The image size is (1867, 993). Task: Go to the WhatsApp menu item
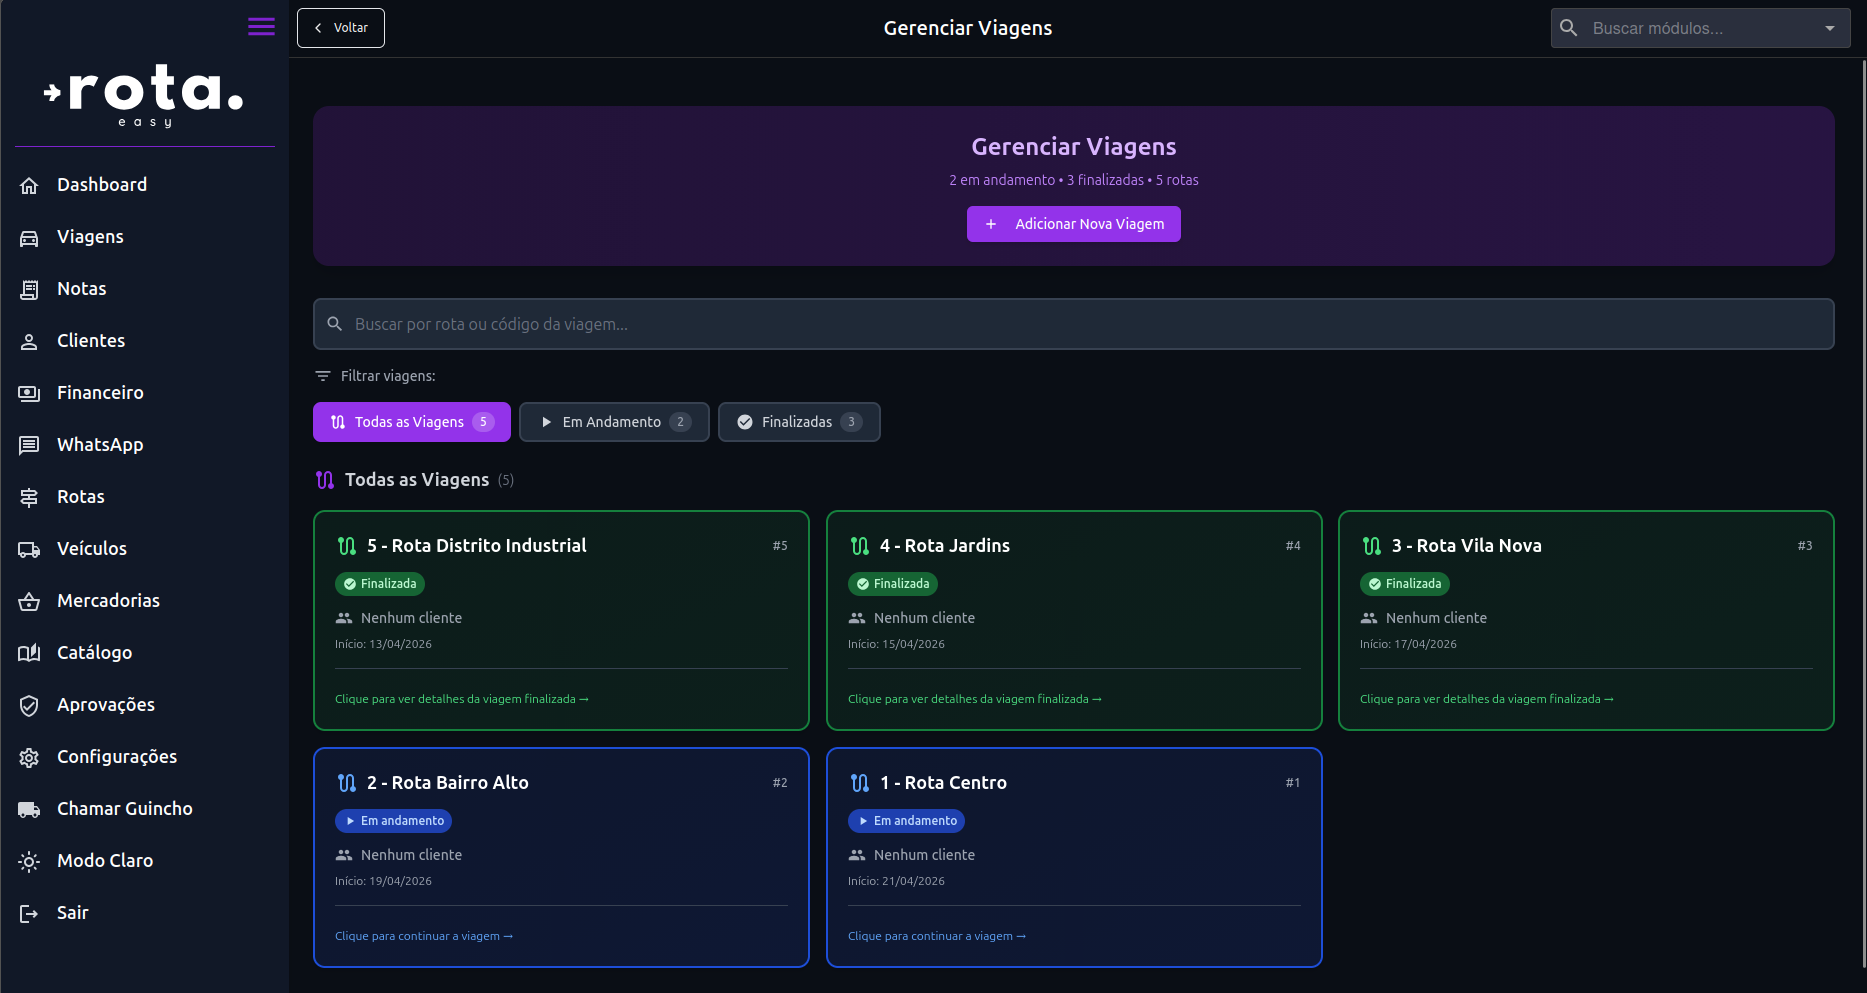[100, 445]
